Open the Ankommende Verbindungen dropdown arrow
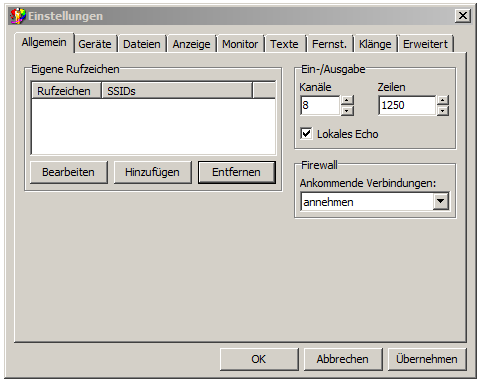 (x=441, y=201)
